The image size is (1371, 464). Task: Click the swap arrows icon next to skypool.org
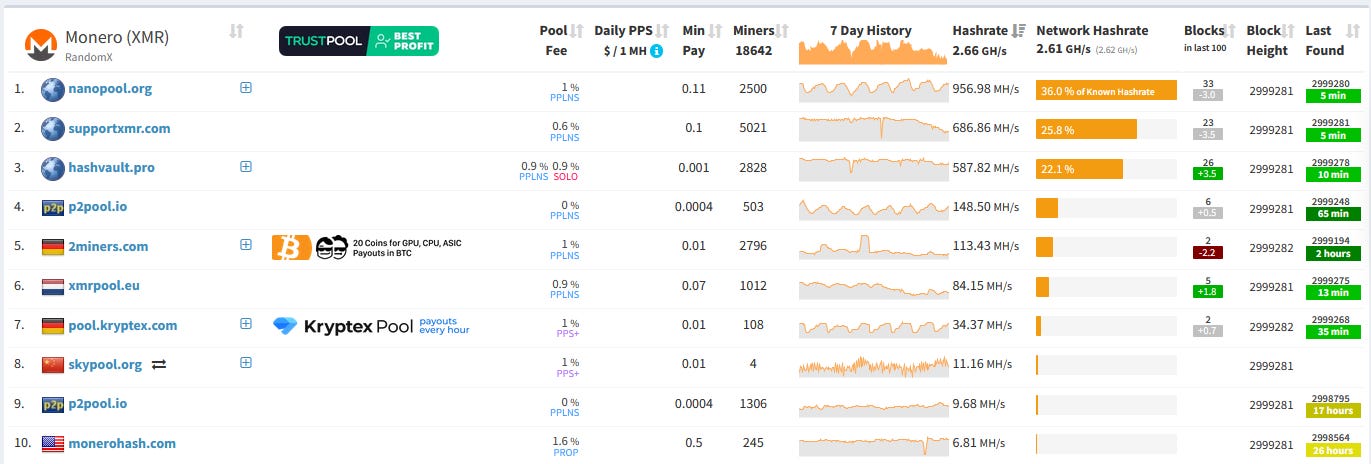coord(158,365)
